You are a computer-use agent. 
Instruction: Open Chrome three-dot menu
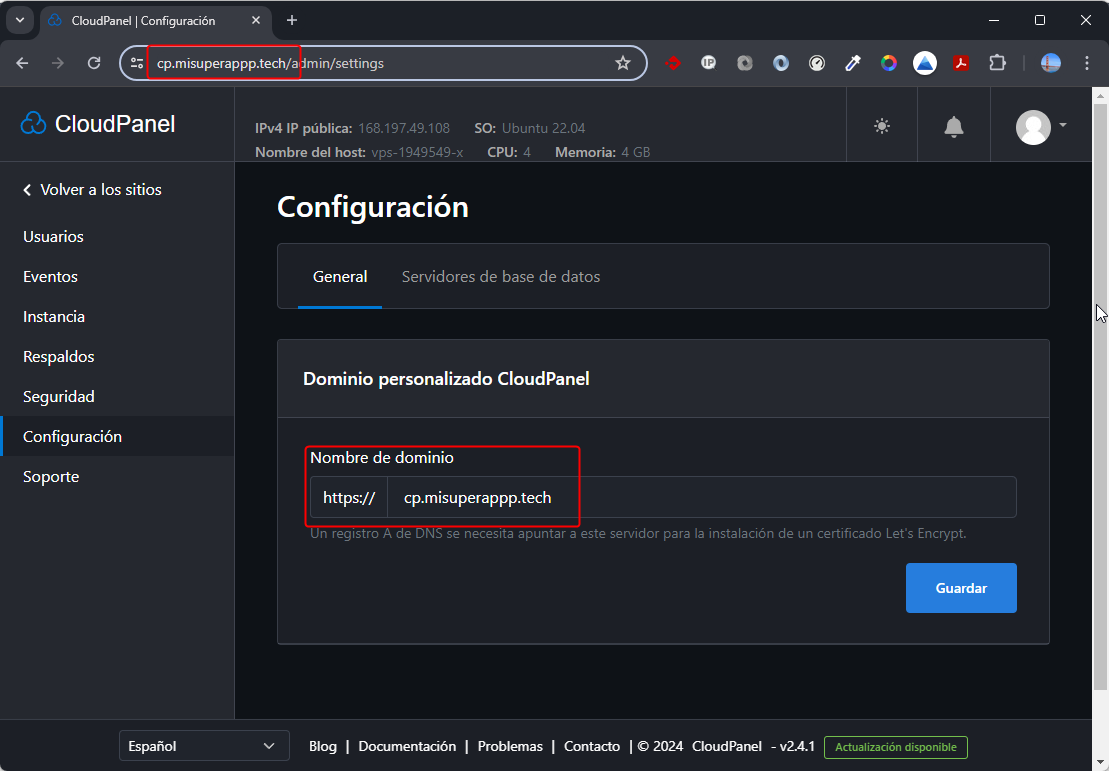(1087, 63)
